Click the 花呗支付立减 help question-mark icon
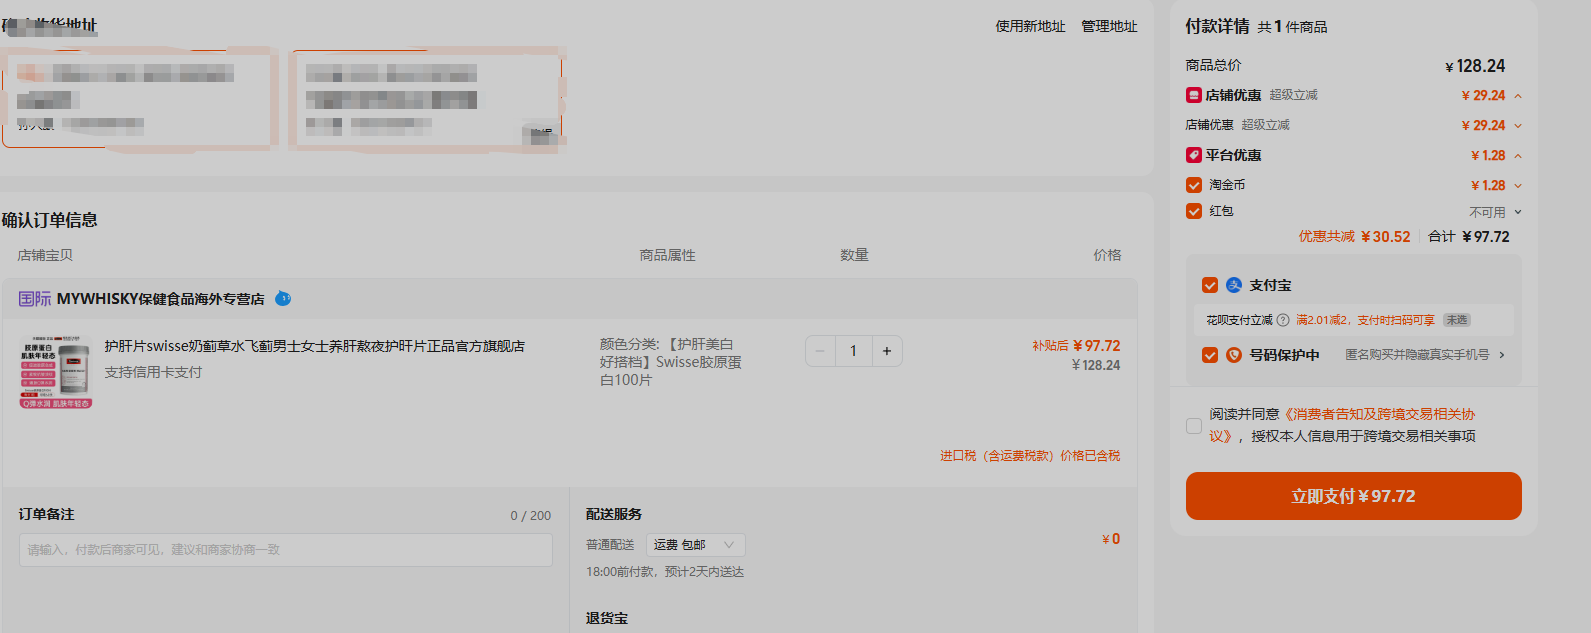Image resolution: width=1591 pixels, height=633 pixels. 1283,320
